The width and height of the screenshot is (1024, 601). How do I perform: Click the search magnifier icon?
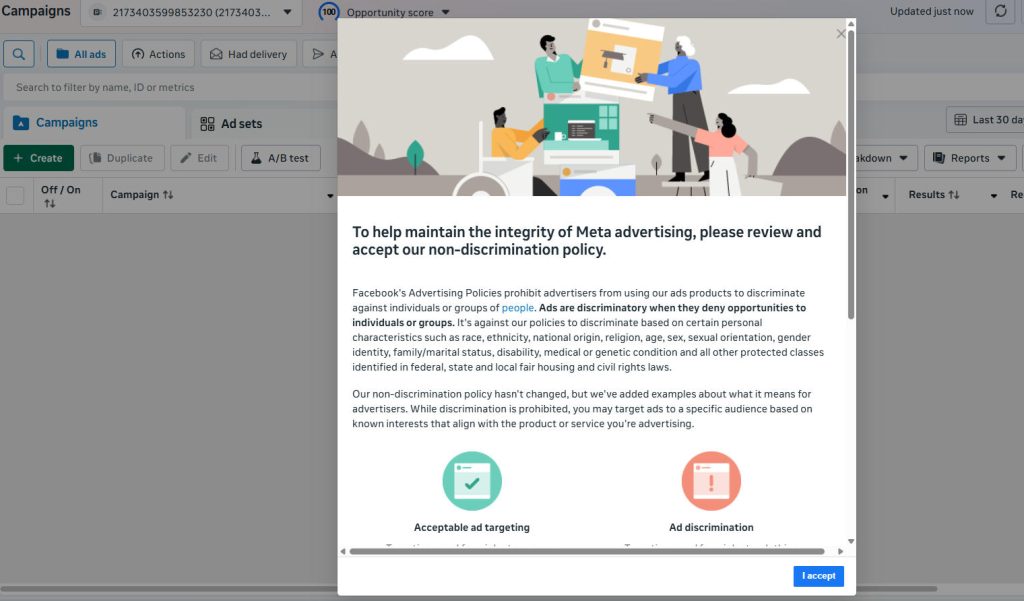(19, 54)
